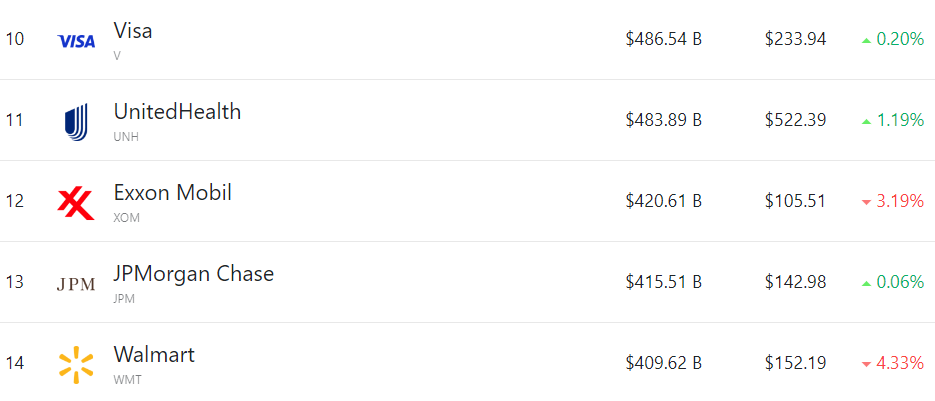Click the XOM ticker label

pos(126,218)
